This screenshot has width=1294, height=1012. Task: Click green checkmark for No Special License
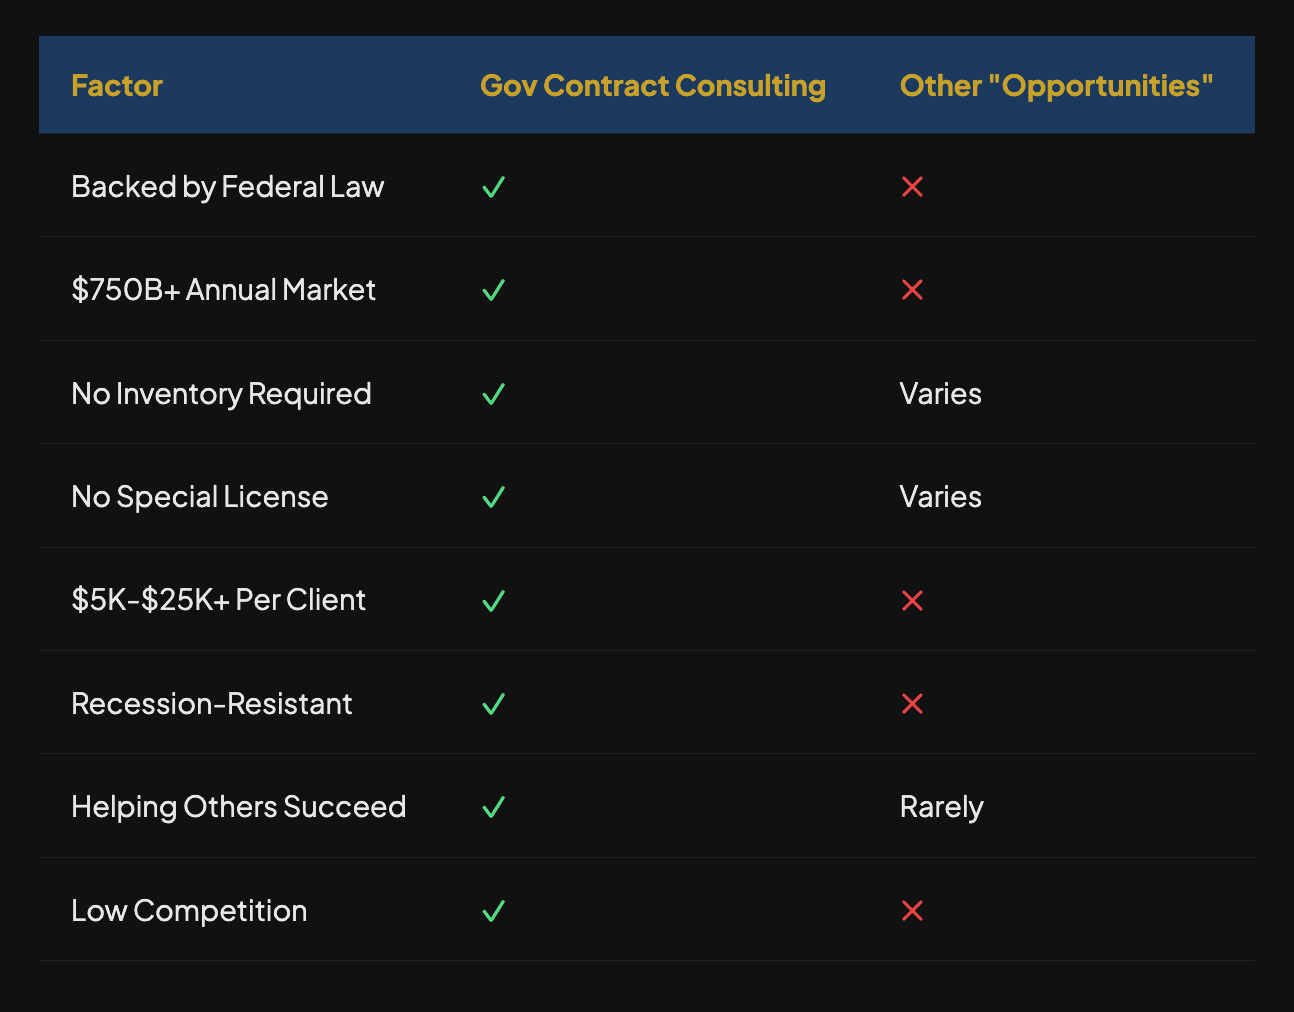click(x=493, y=497)
